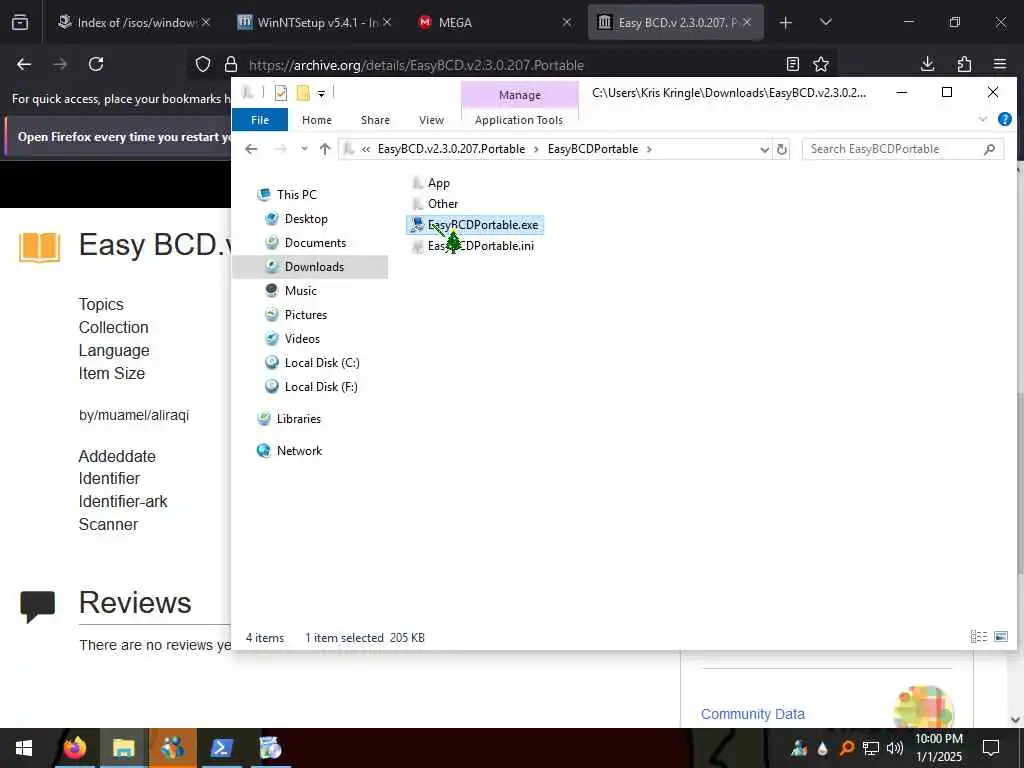Select the EasyBCDPortable.exe file icon
The image size is (1024, 768).
417,225
